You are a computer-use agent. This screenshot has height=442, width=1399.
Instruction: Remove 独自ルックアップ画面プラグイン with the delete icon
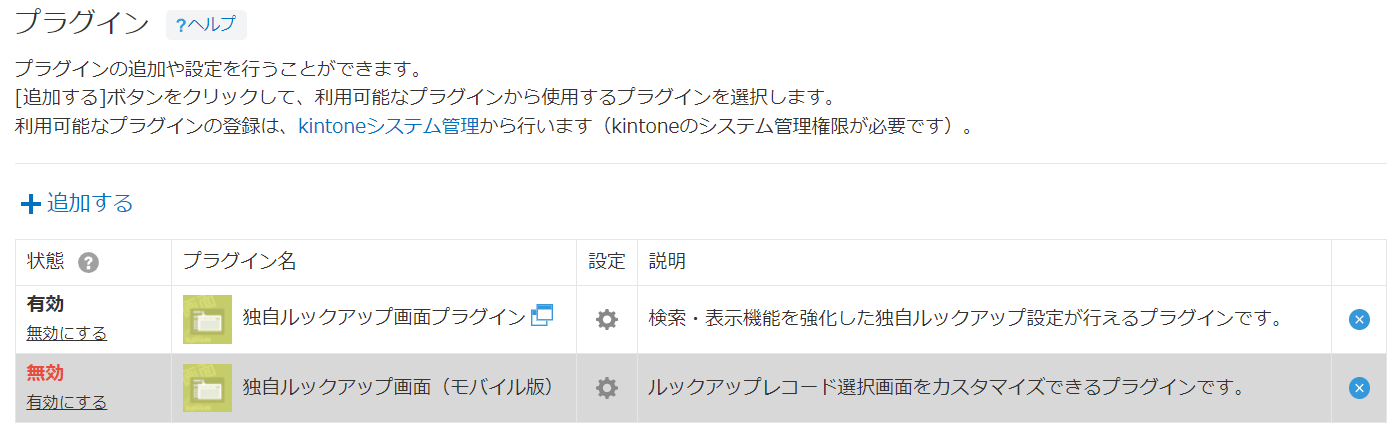(1359, 320)
